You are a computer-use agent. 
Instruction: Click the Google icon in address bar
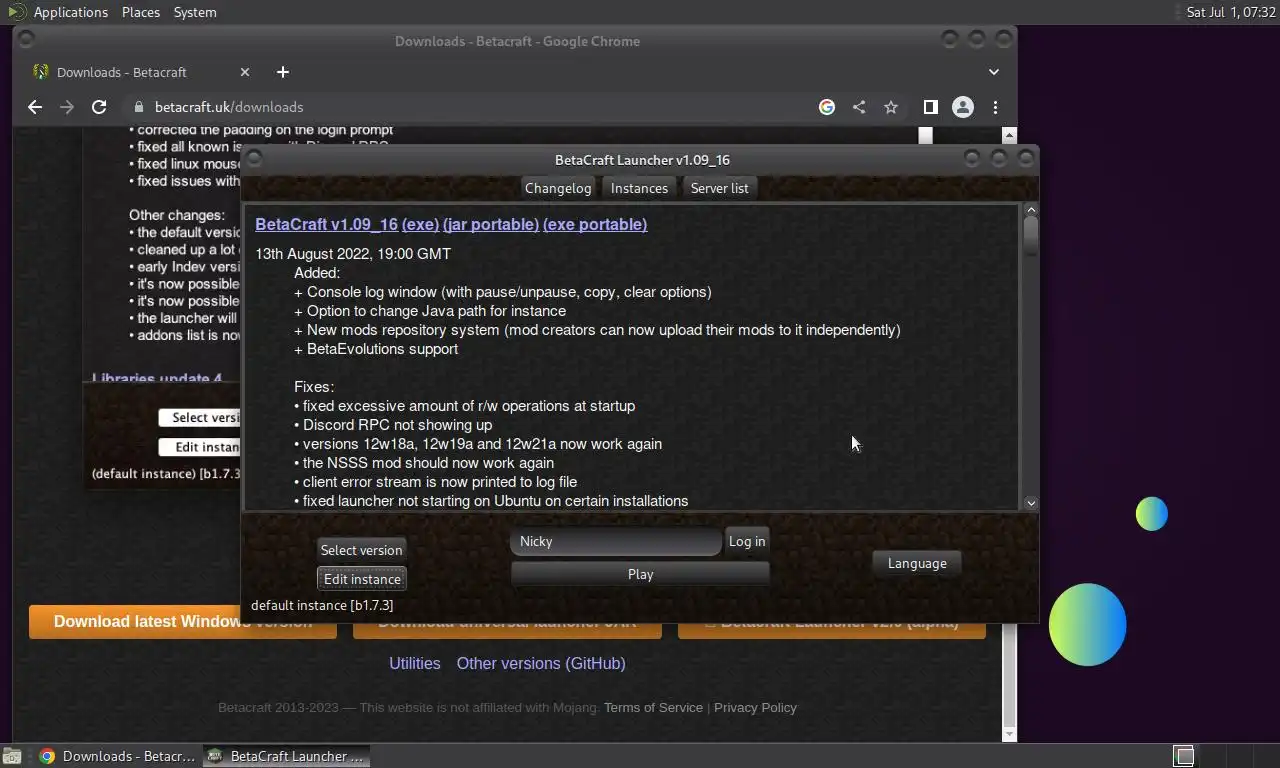(x=827, y=107)
